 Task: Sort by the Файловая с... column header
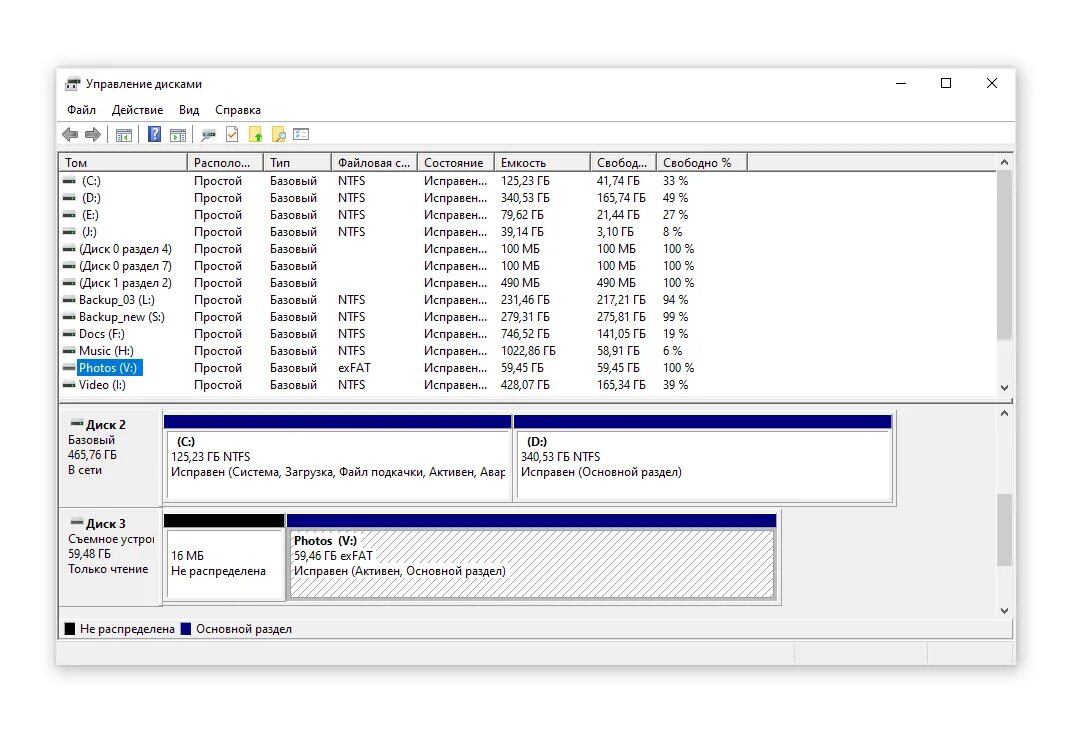374,162
